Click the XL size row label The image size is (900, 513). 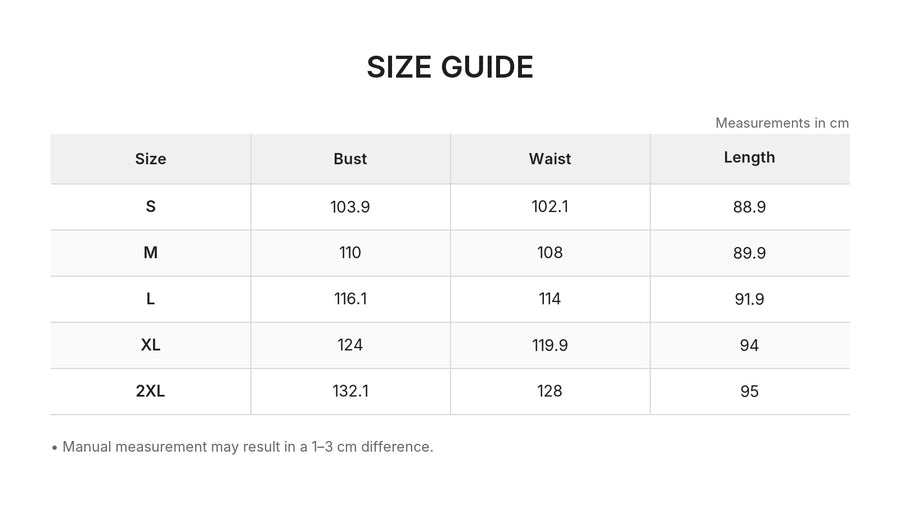pyautogui.click(x=150, y=345)
